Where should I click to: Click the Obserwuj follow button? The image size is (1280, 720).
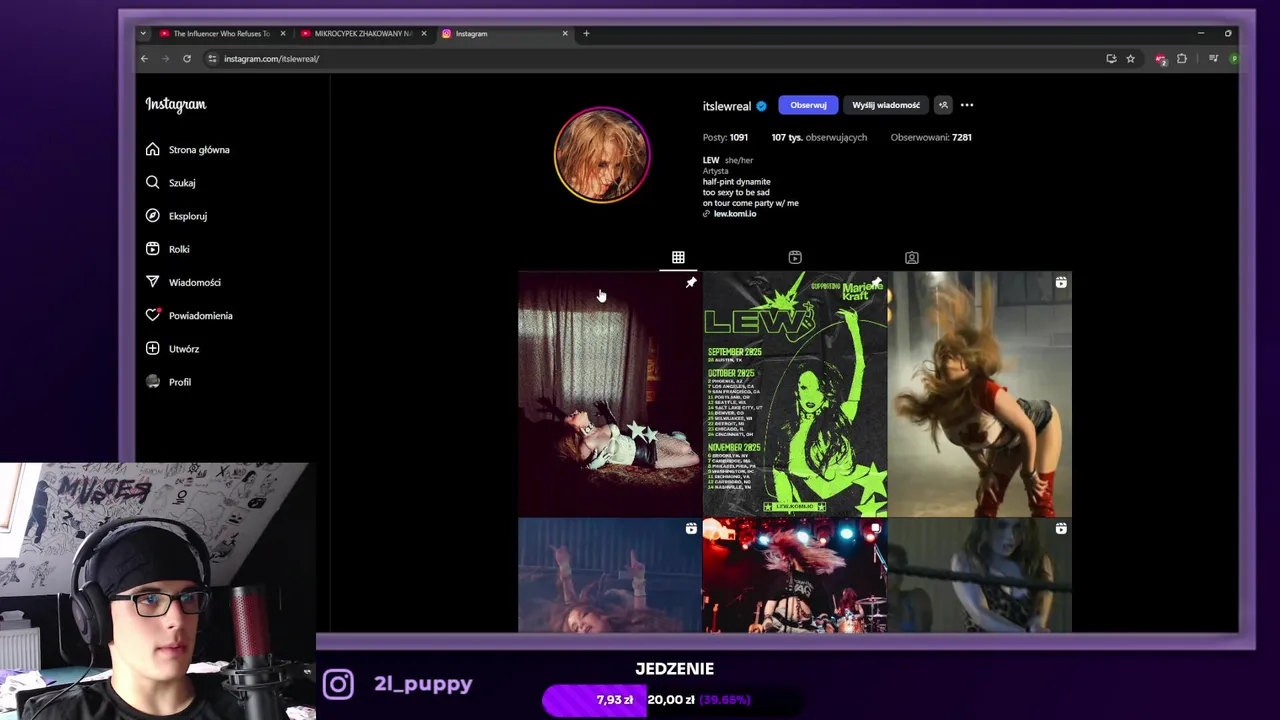click(x=808, y=105)
